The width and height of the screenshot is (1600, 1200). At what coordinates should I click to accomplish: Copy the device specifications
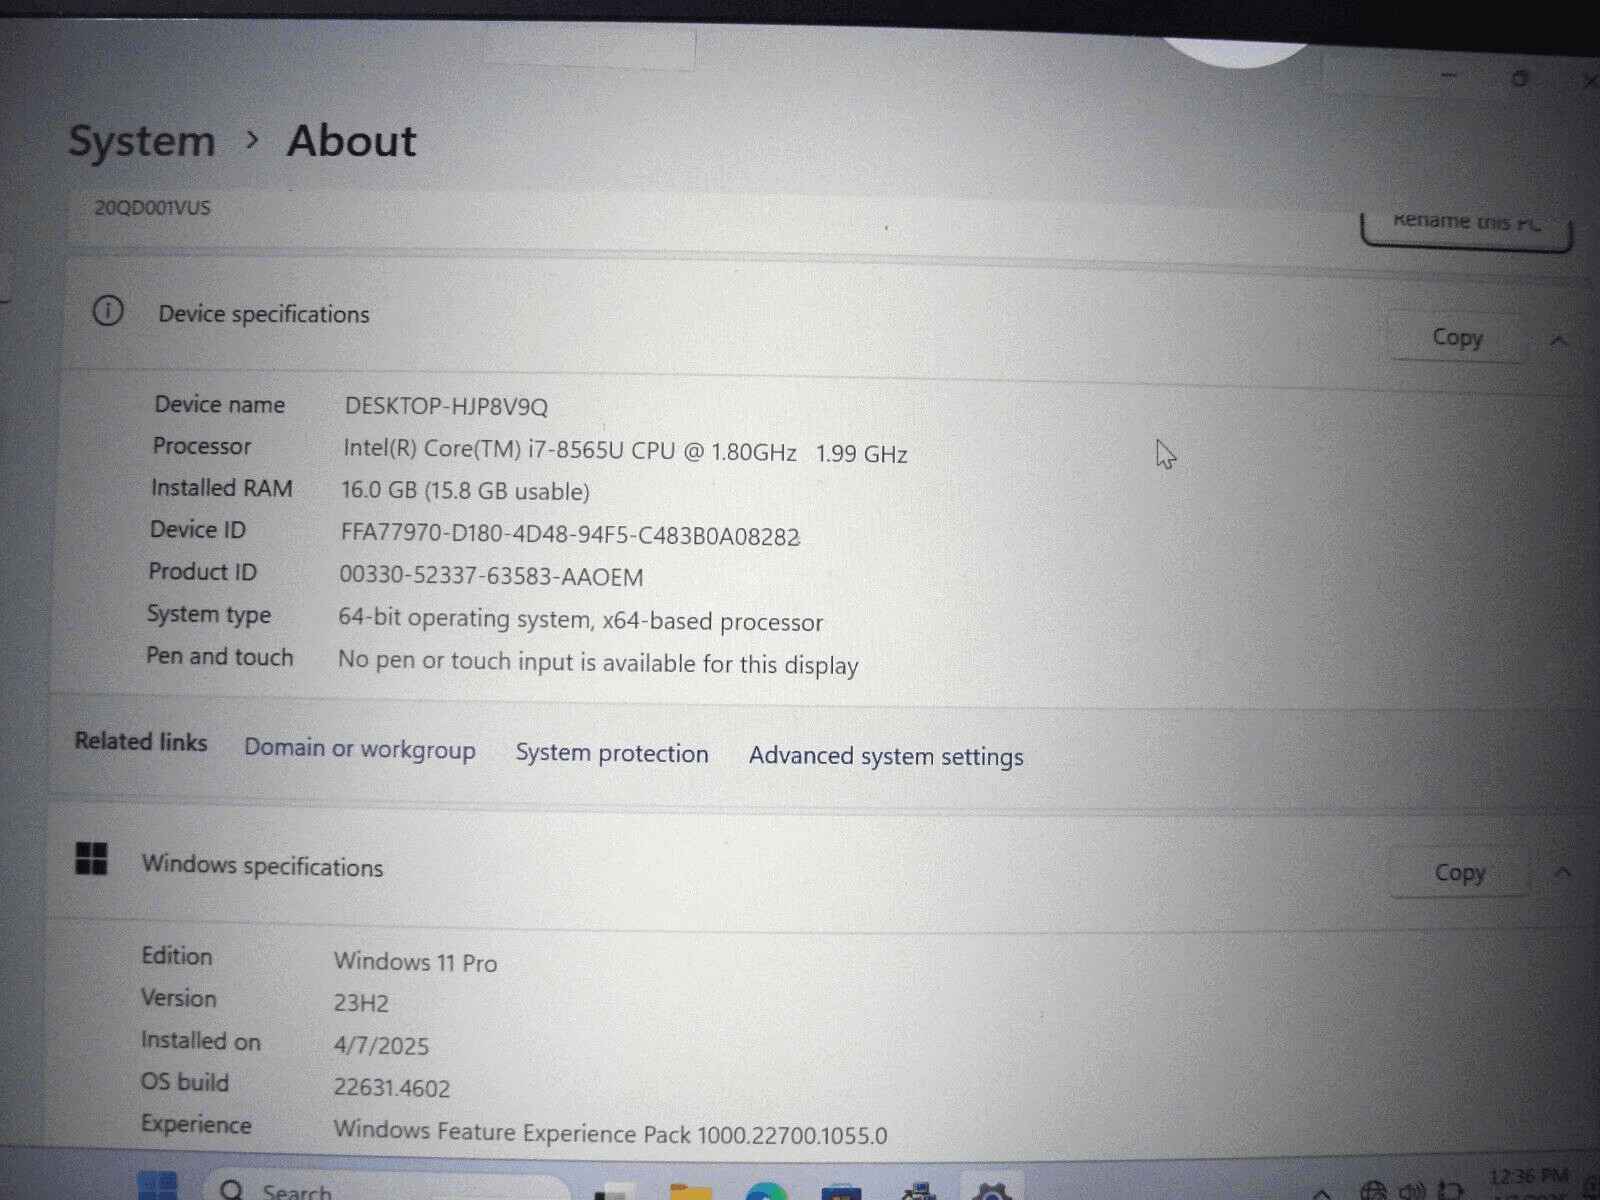coord(1457,338)
